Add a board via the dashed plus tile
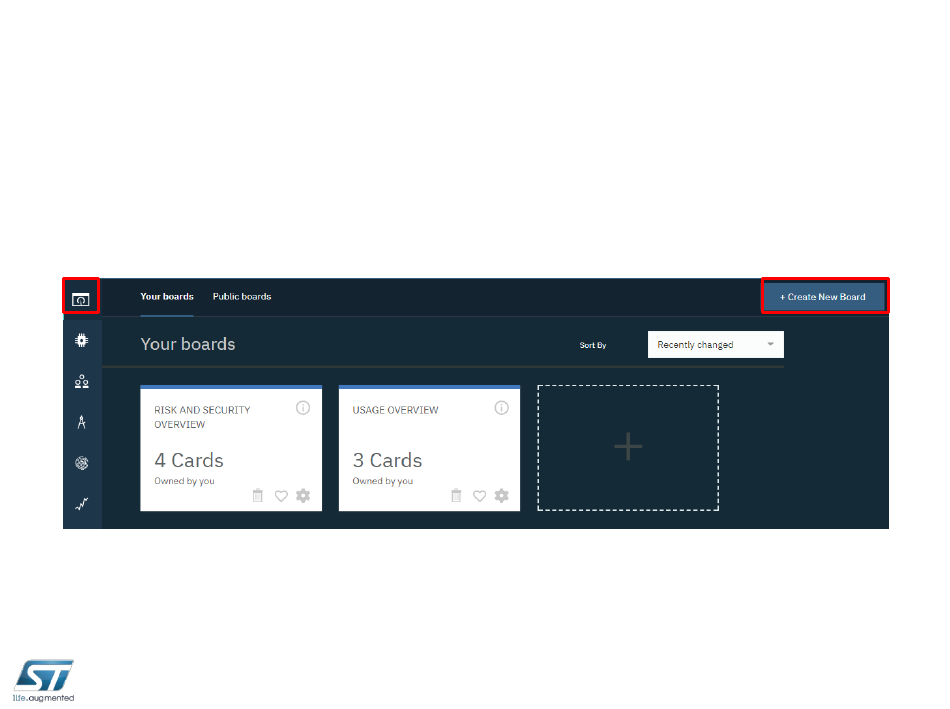The height and width of the screenshot is (709, 950). coord(628,448)
